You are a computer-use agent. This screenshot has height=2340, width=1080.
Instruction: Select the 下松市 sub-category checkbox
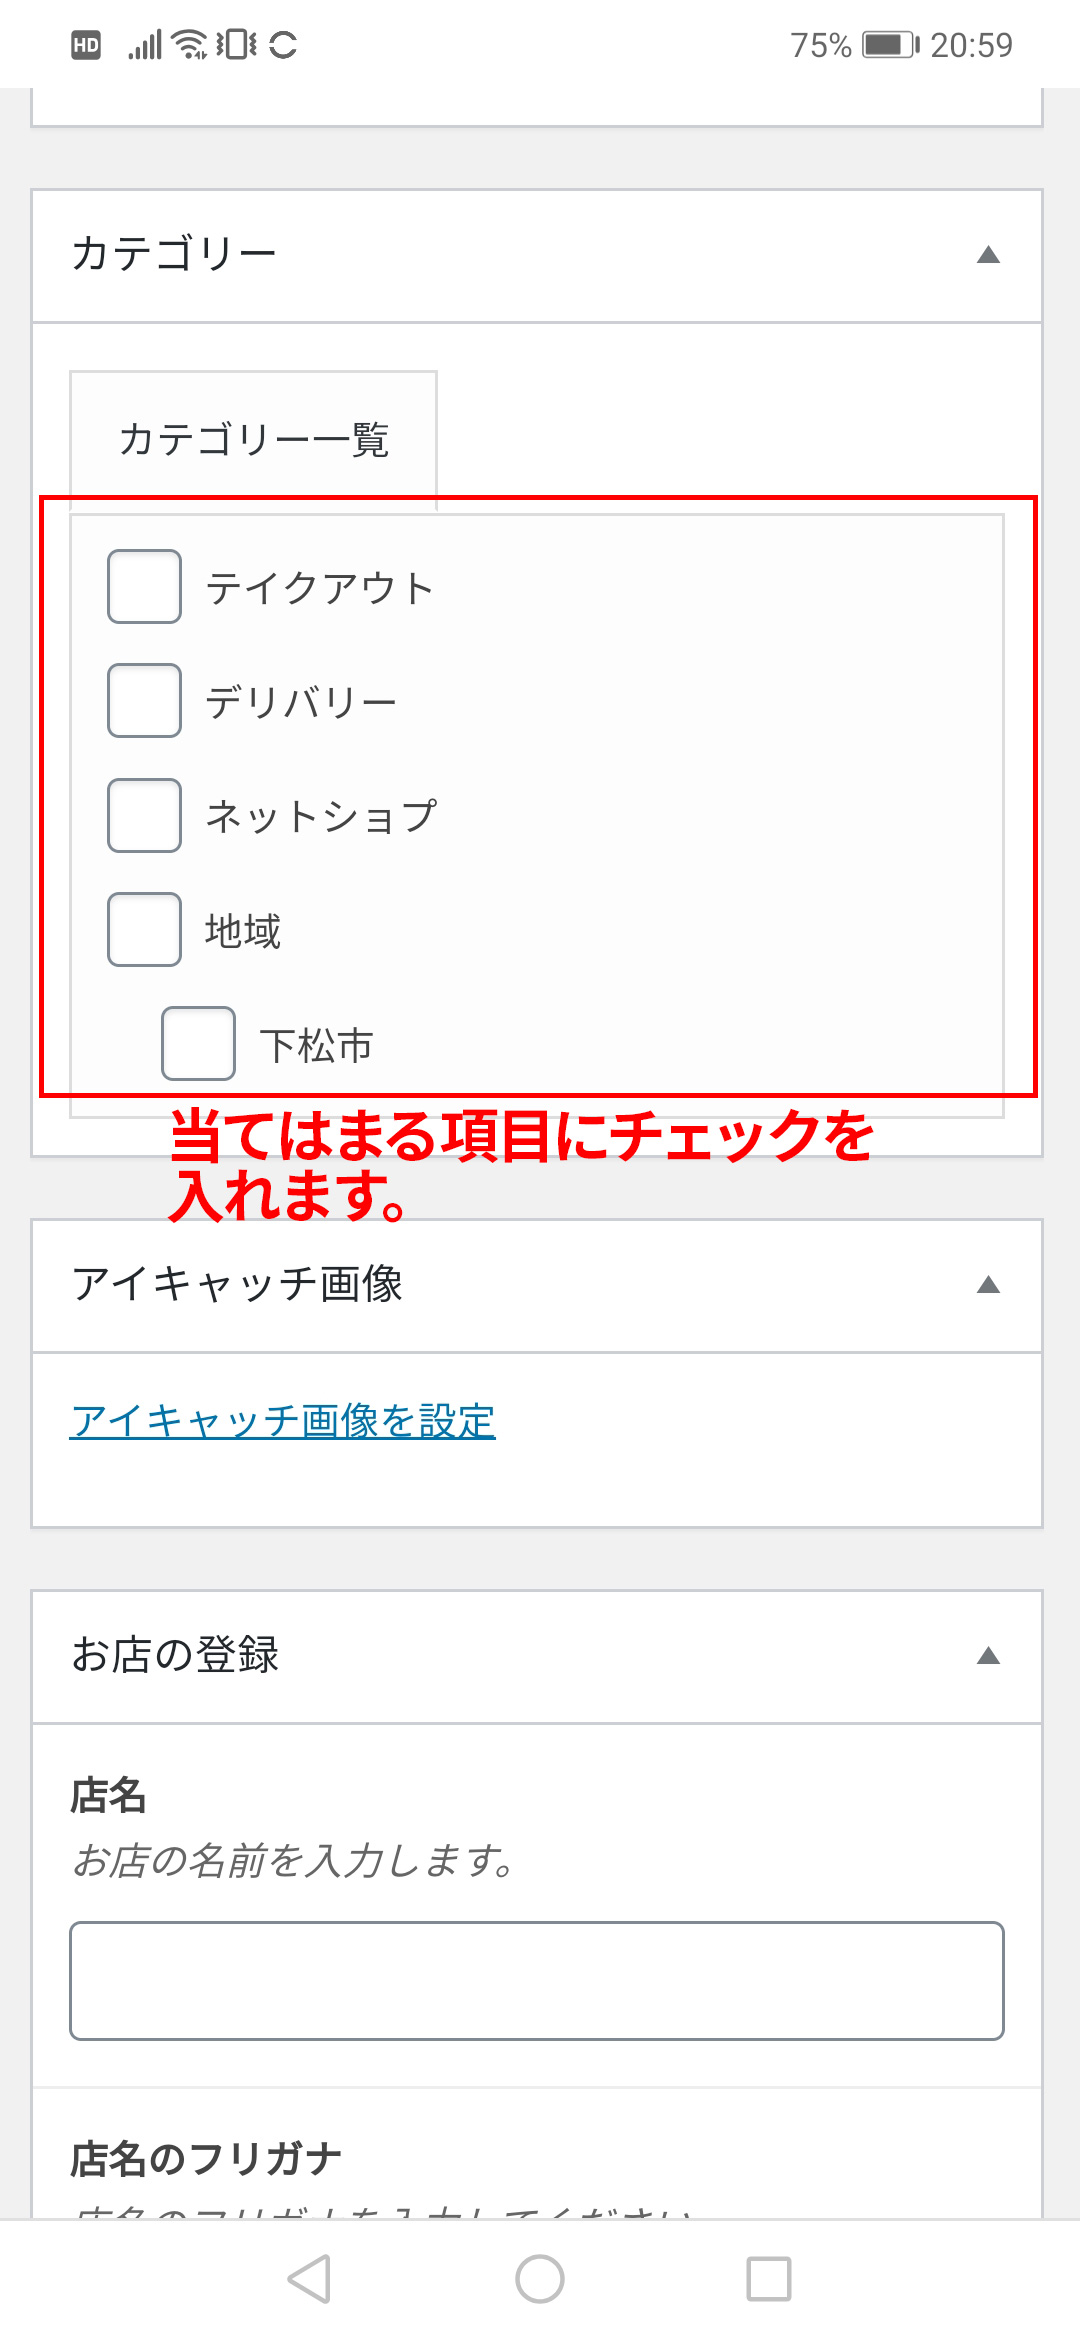(x=198, y=1044)
